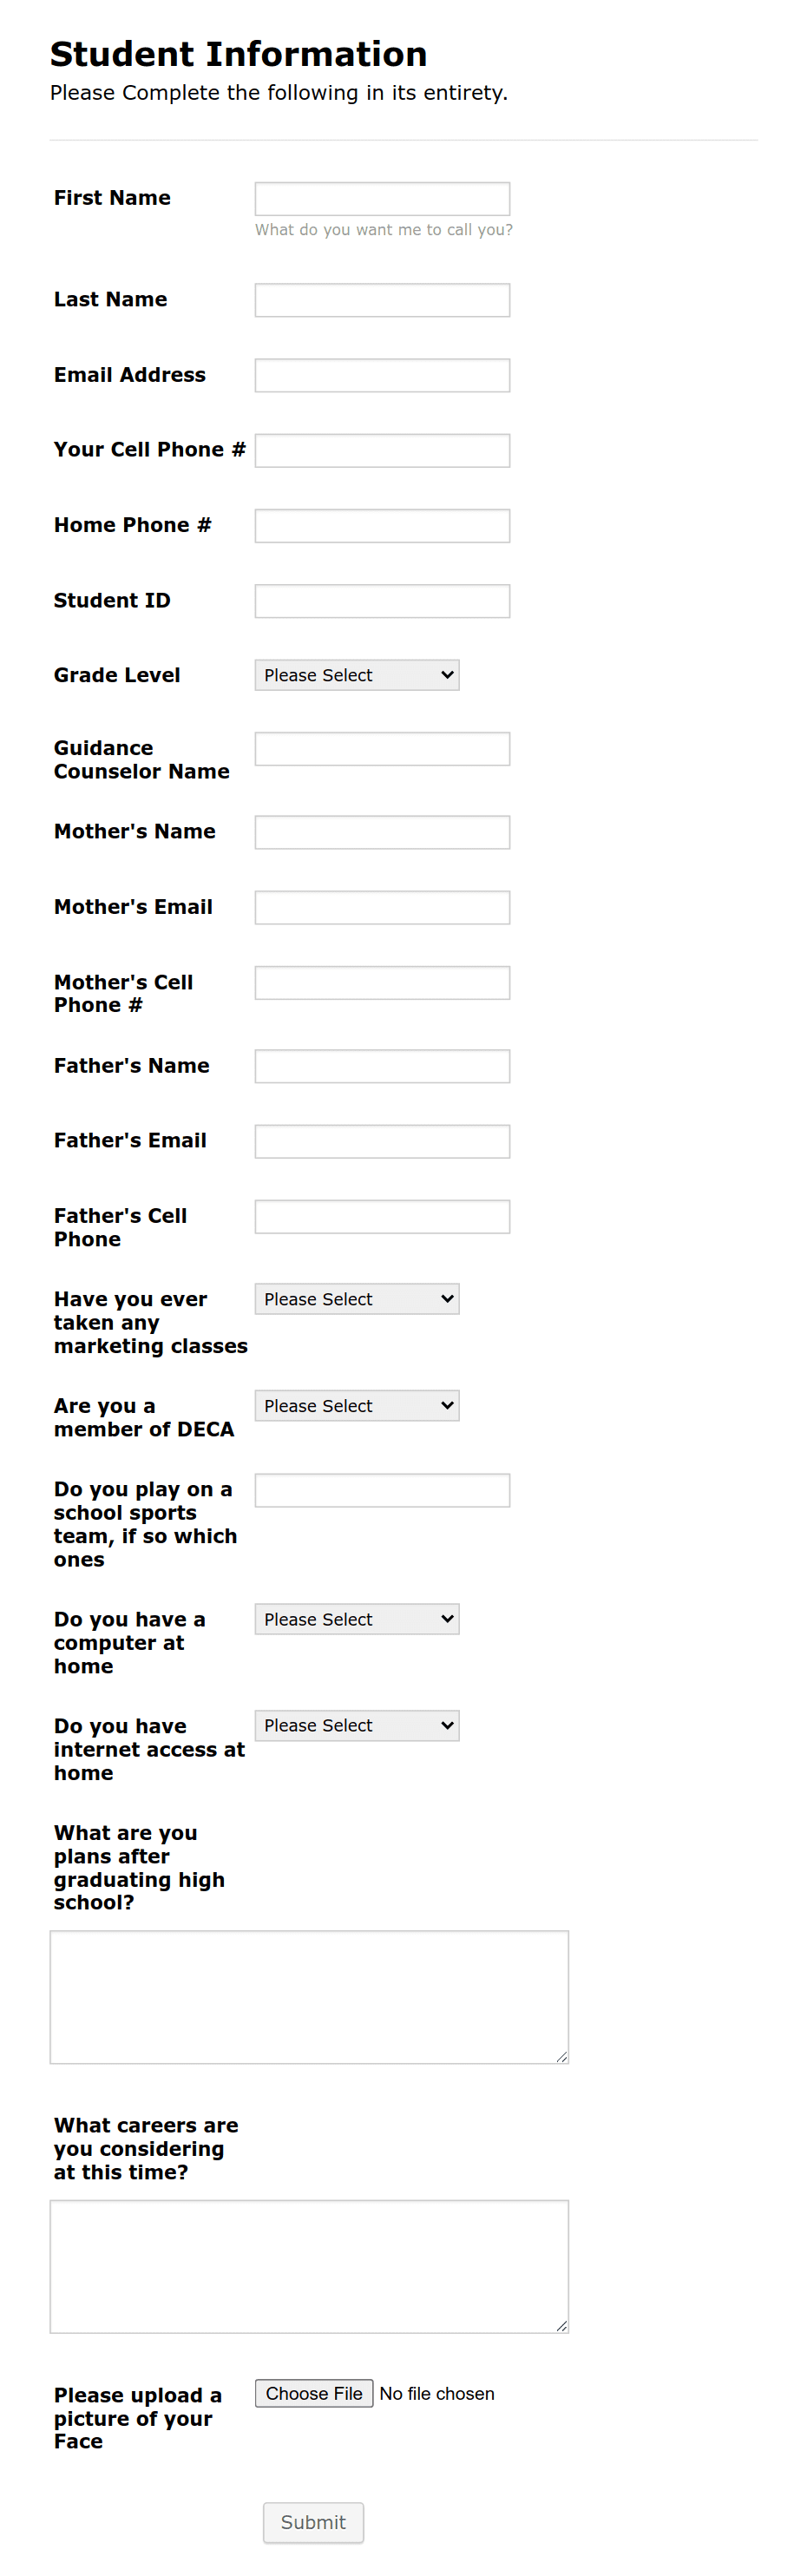Open the computer at home dropdown
Viewport: 807px width, 2576px height.
(x=356, y=1618)
